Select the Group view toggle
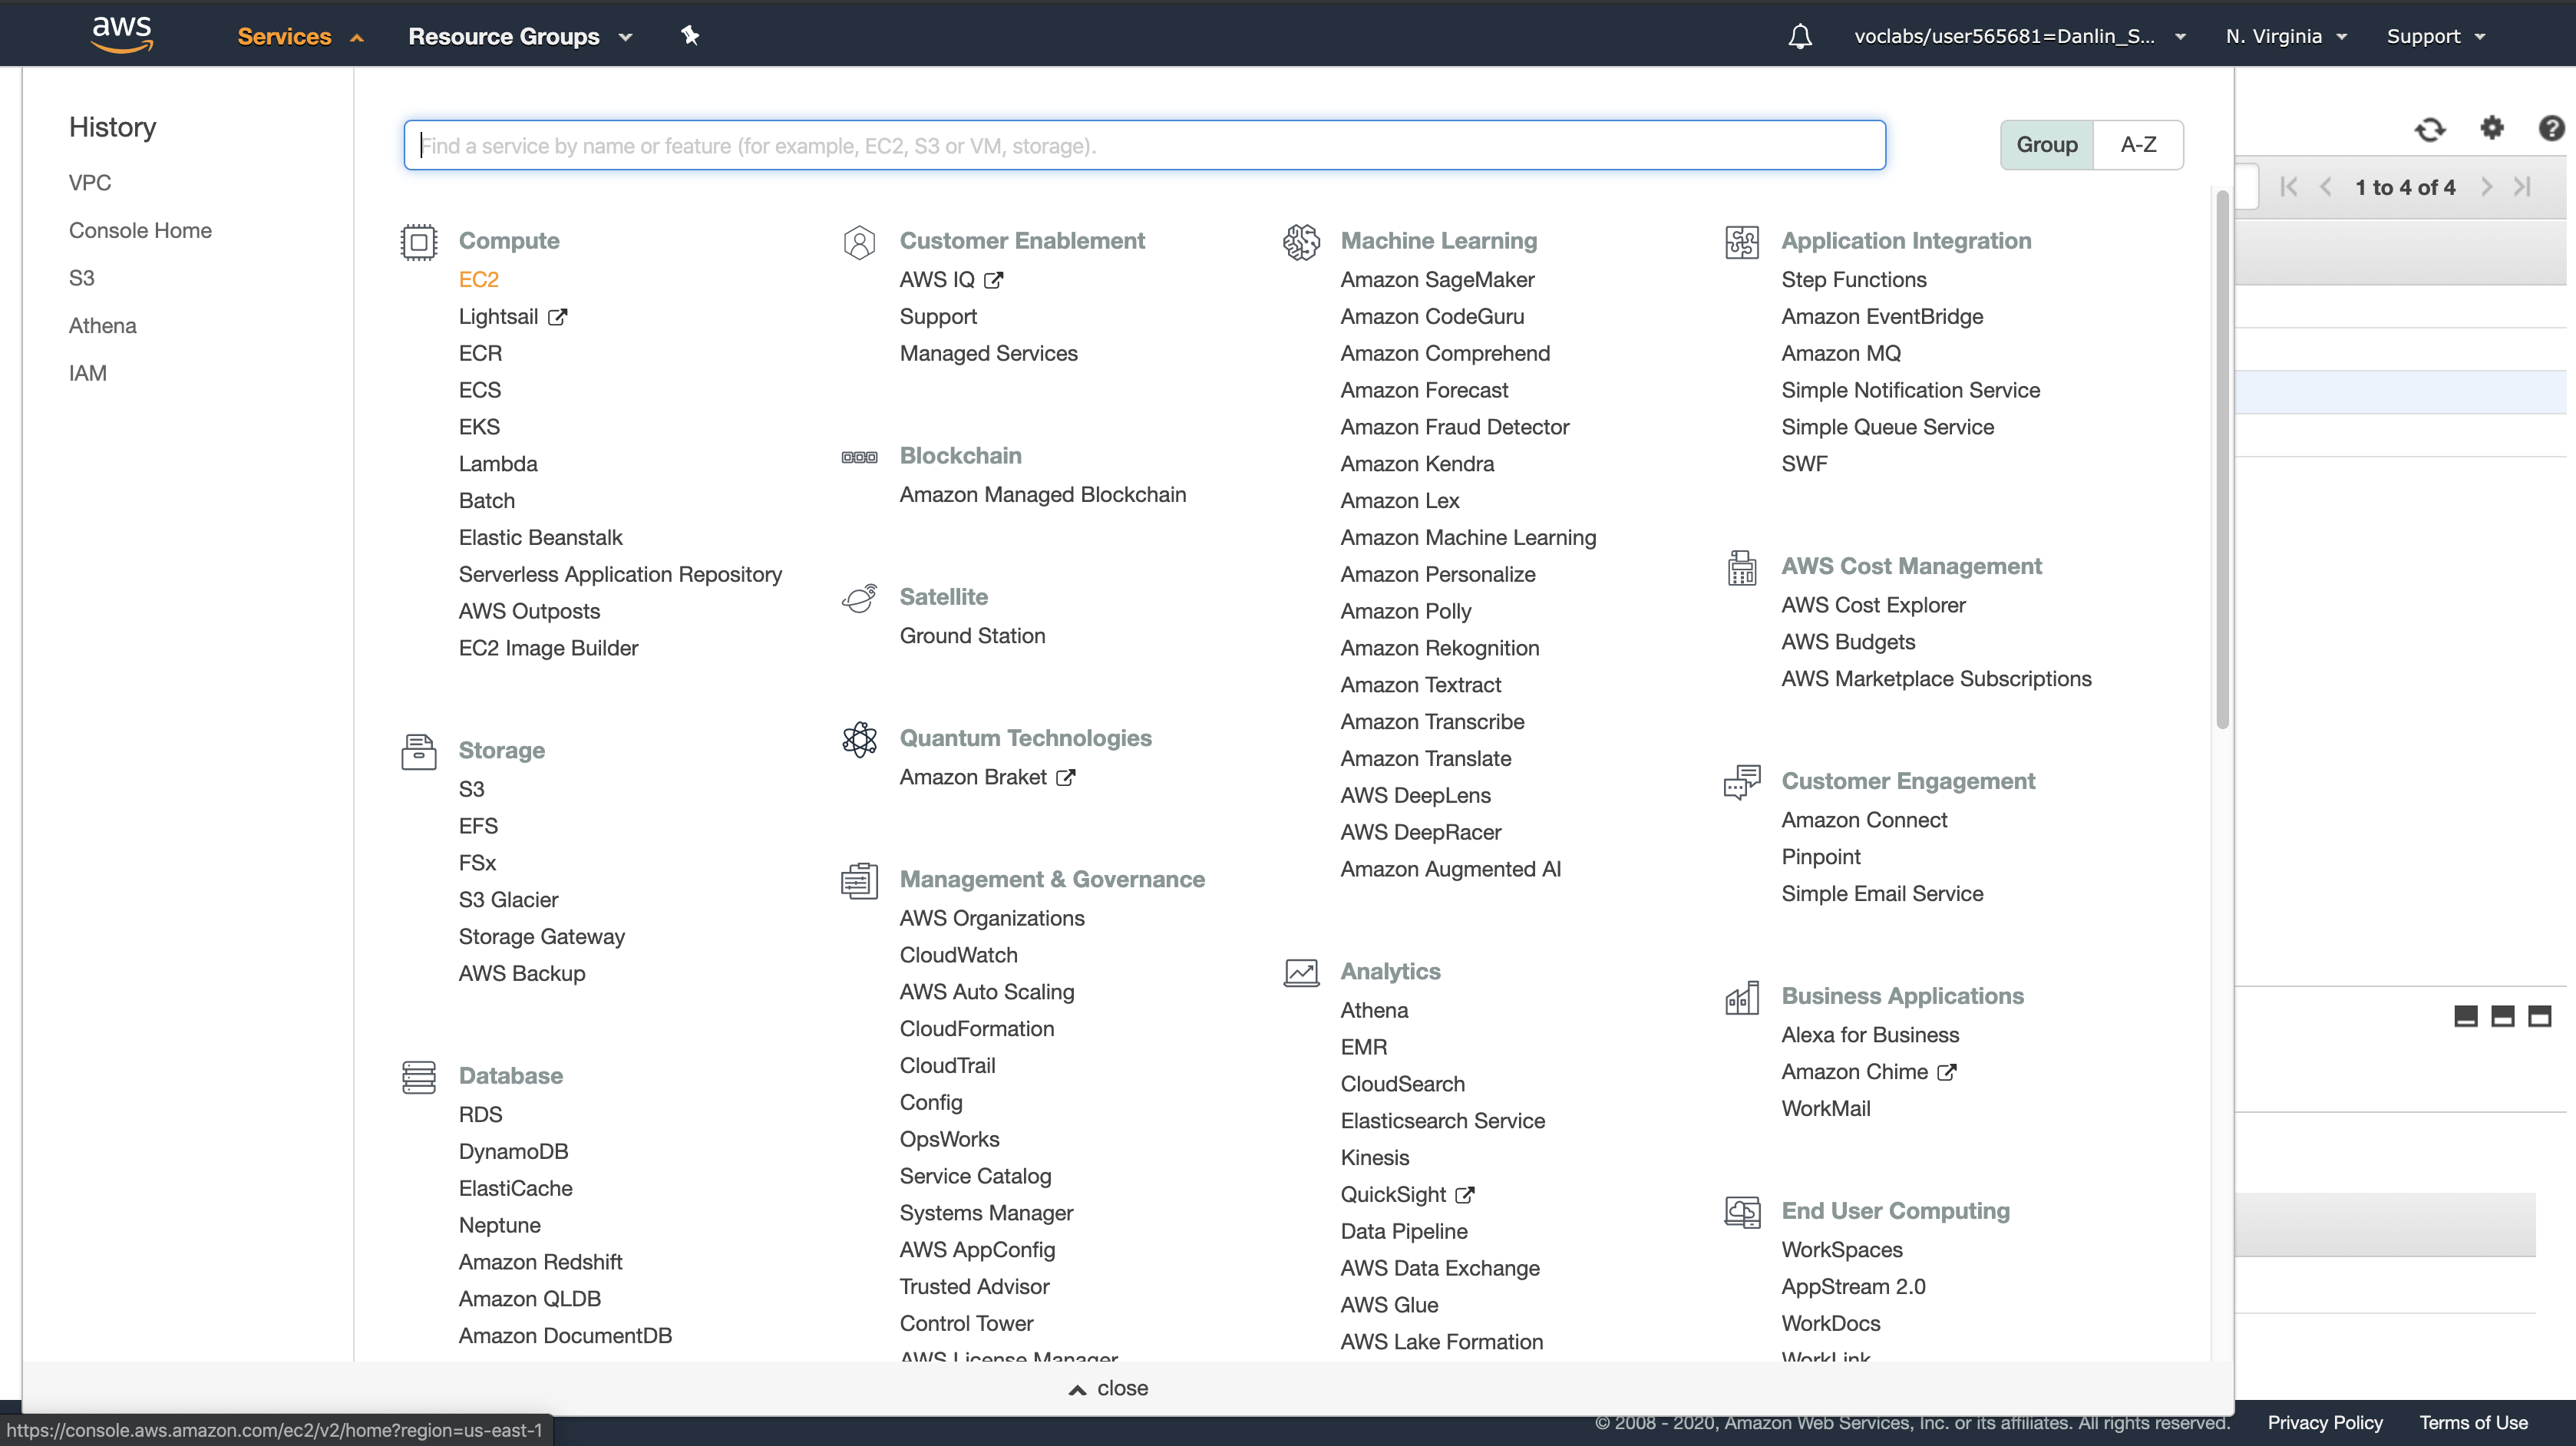Image resolution: width=2576 pixels, height=1446 pixels. tap(2046, 145)
